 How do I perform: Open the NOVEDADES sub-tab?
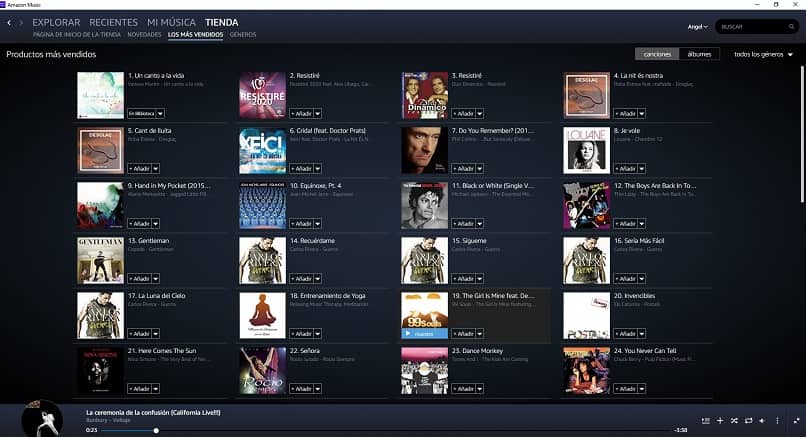click(x=144, y=34)
